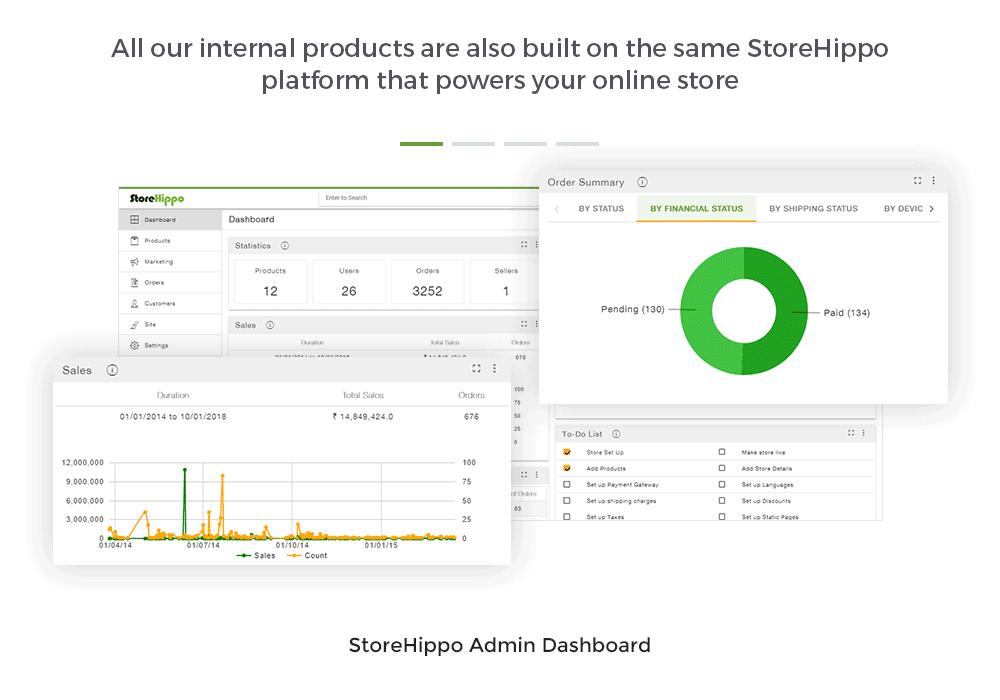Click info icon next to Statistics
This screenshot has height=700, width=1000.
click(285, 245)
